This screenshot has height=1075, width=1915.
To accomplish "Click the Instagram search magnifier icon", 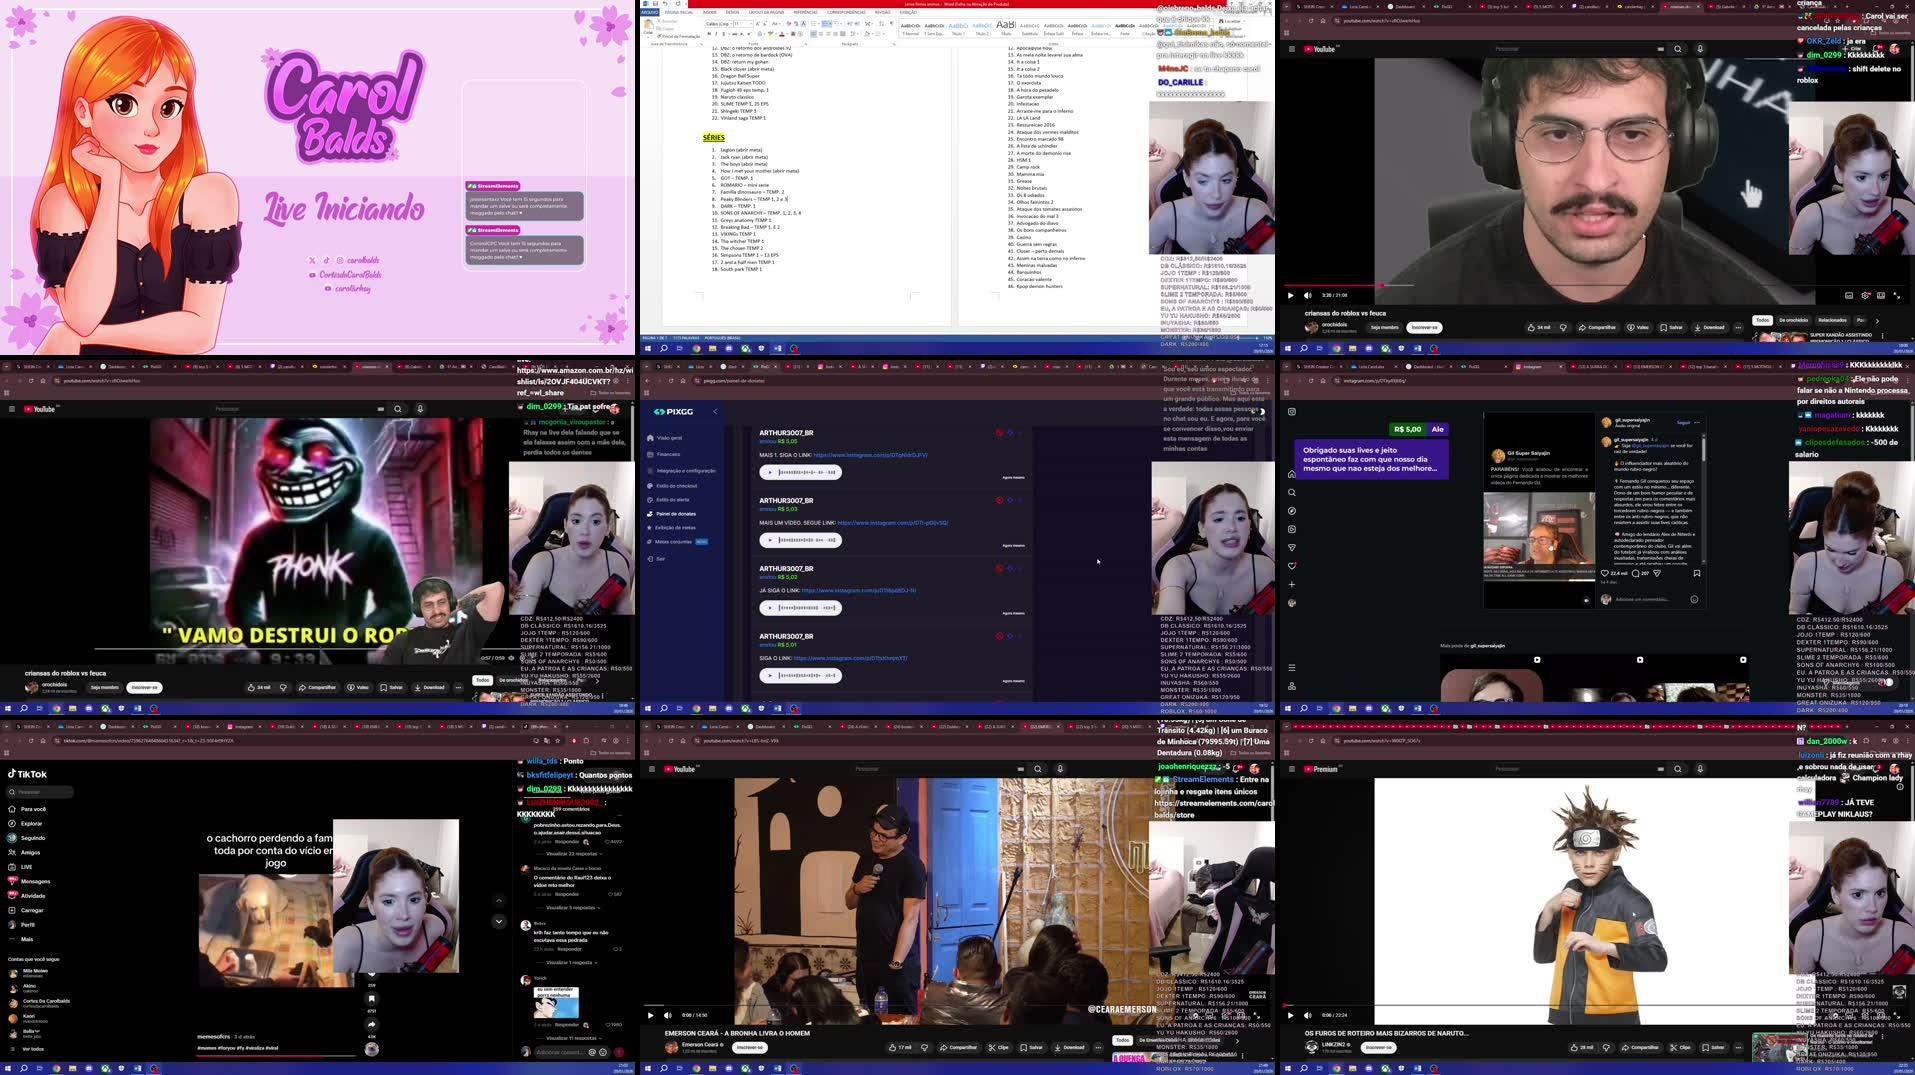I will point(1292,492).
